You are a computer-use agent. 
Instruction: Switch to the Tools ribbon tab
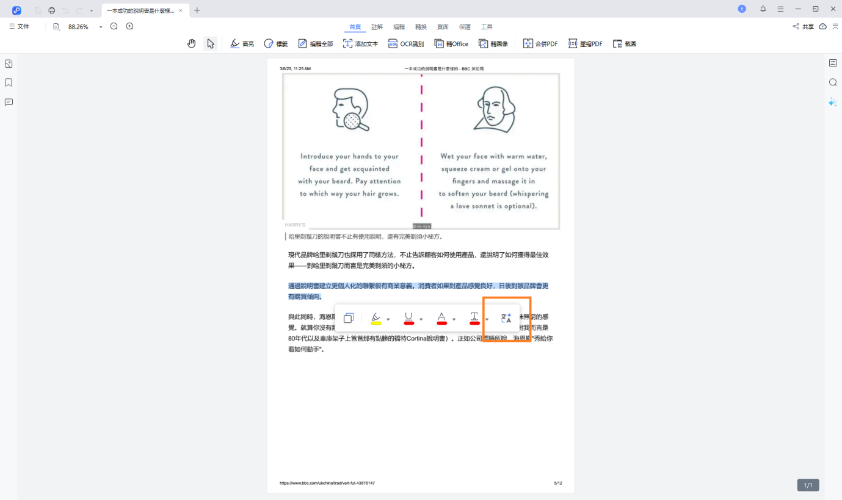487,27
